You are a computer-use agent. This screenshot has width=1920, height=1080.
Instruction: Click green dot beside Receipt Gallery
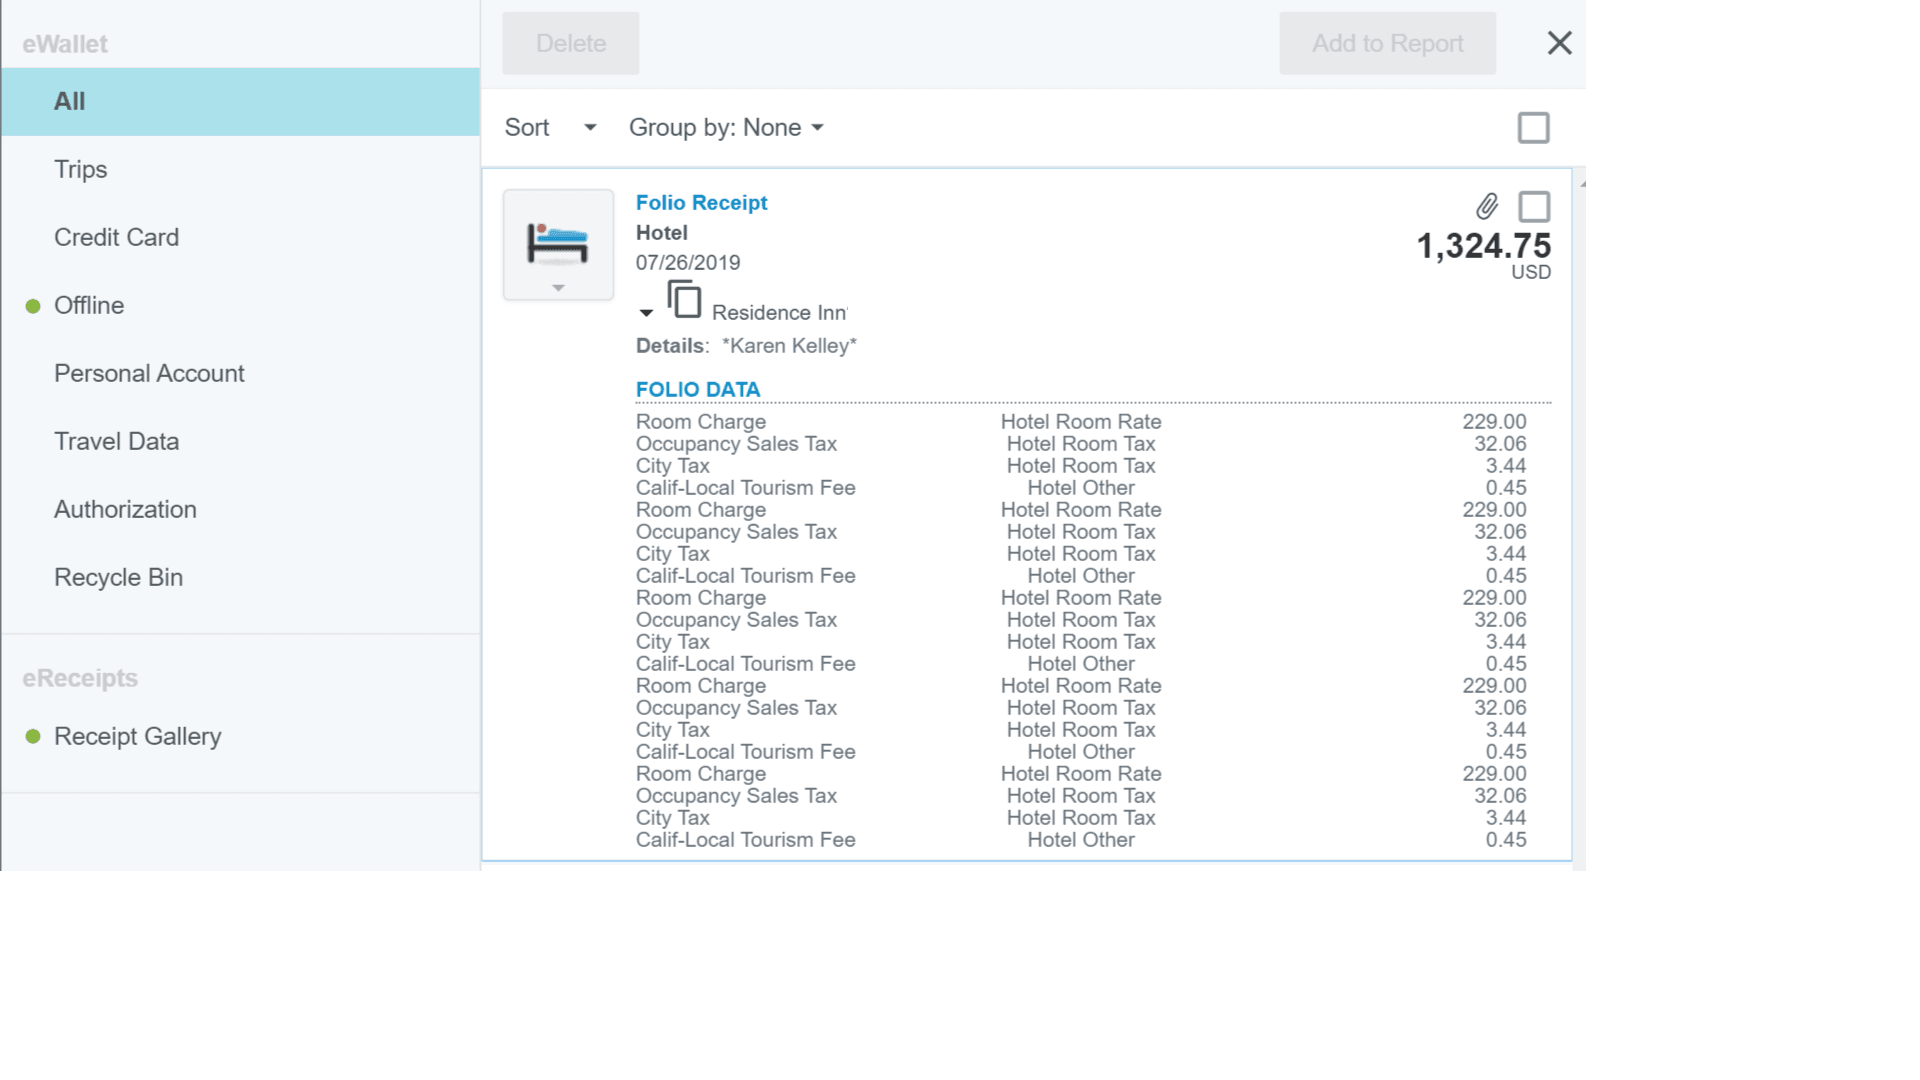[x=33, y=737]
